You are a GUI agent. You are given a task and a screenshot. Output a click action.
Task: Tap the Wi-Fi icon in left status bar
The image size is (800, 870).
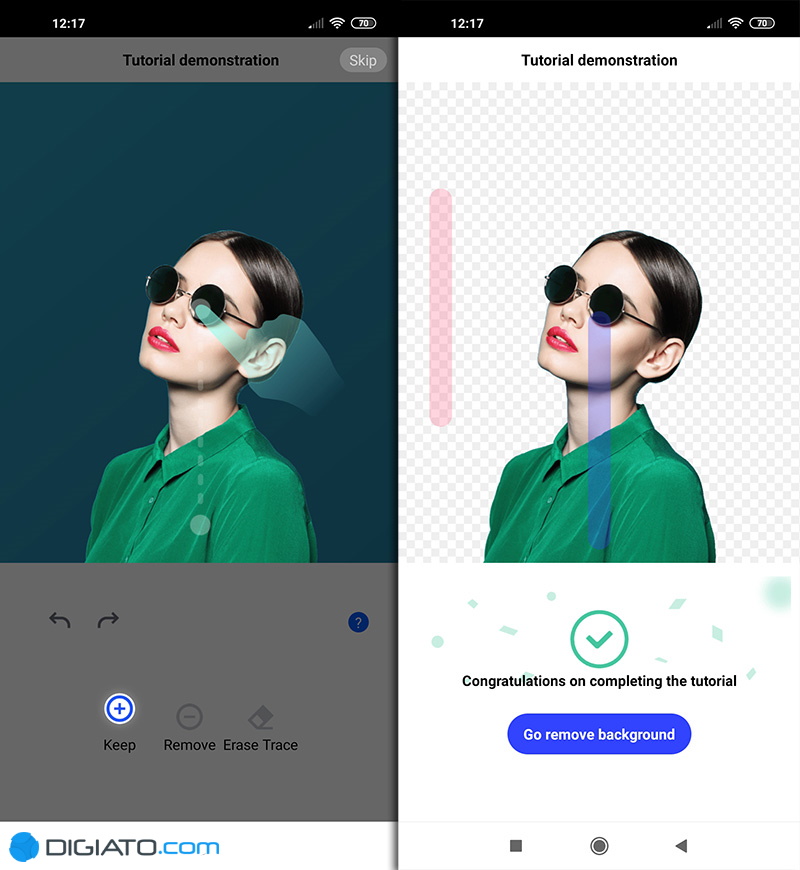click(x=337, y=23)
